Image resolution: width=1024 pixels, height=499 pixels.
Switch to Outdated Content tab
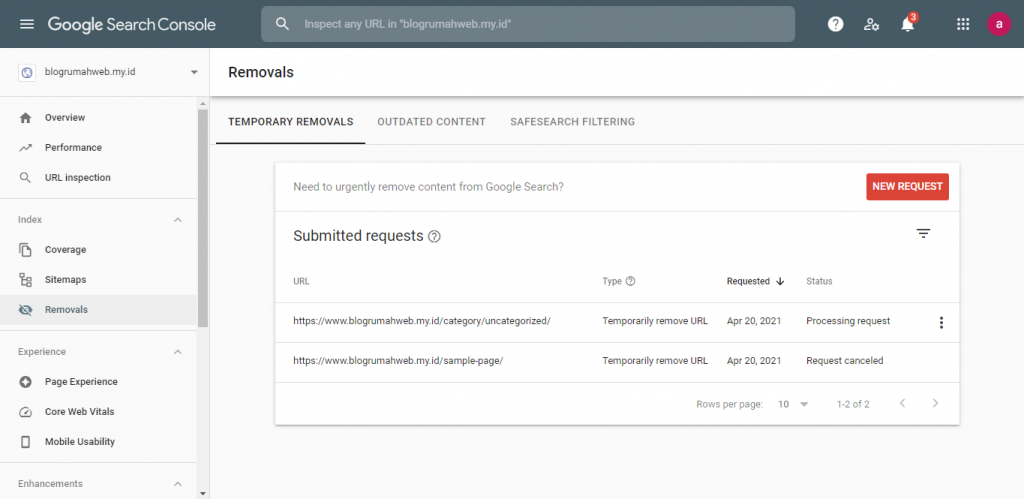432,121
